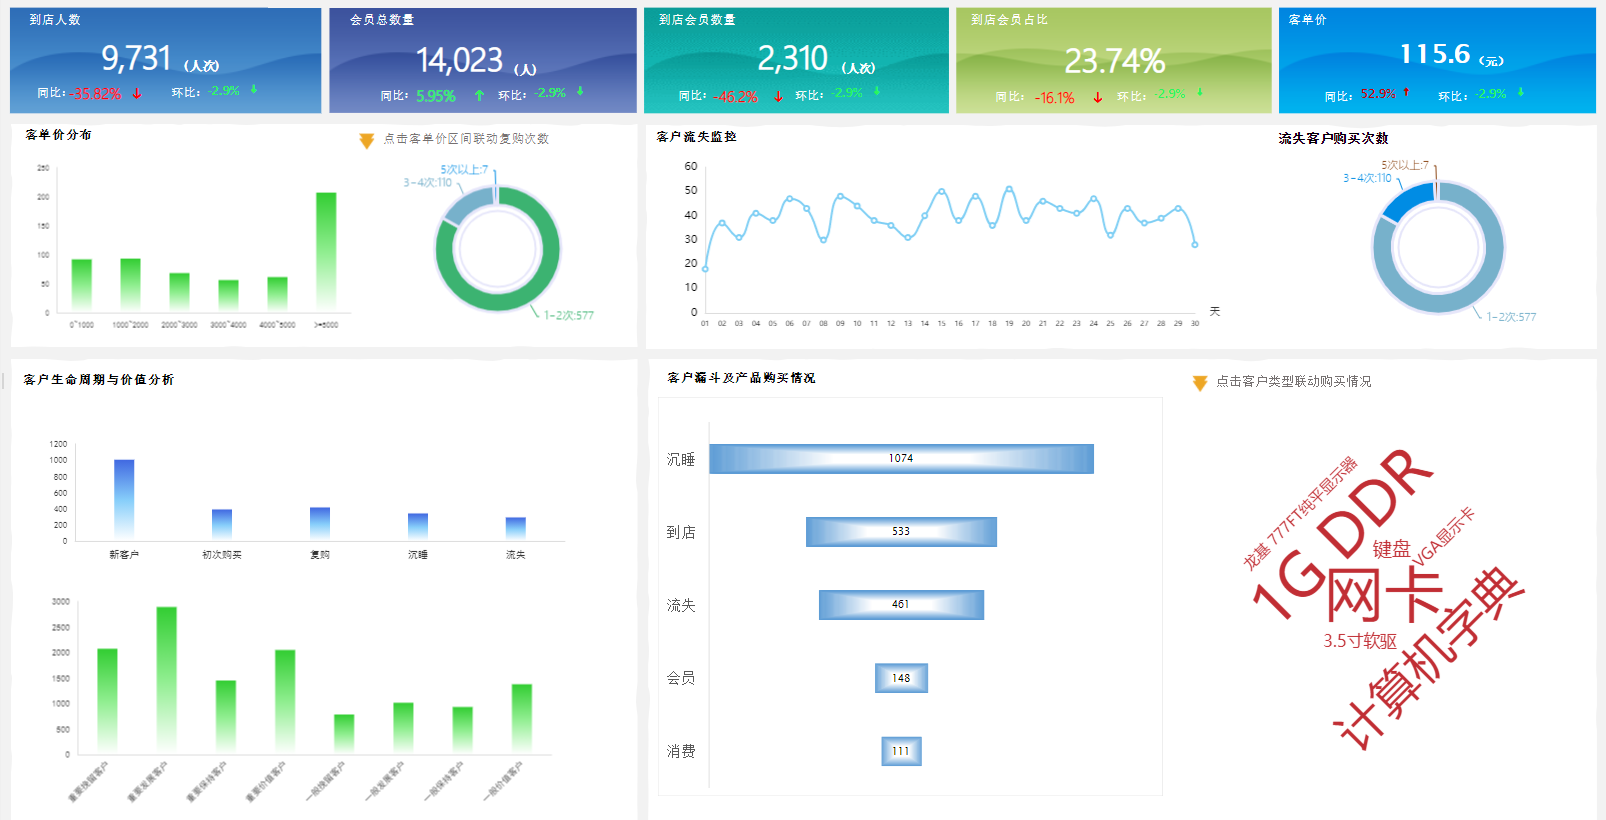This screenshot has width=1606, height=820.
Task: Select the 一般保持客户 green bar
Action: [x=462, y=730]
